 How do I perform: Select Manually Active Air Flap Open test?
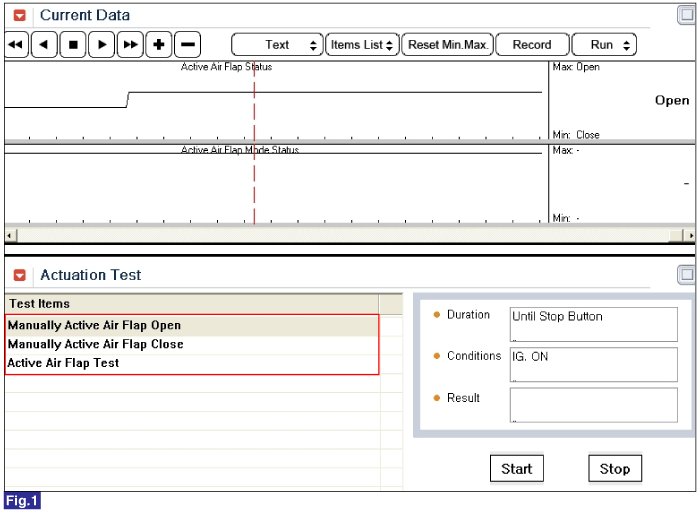click(94, 325)
